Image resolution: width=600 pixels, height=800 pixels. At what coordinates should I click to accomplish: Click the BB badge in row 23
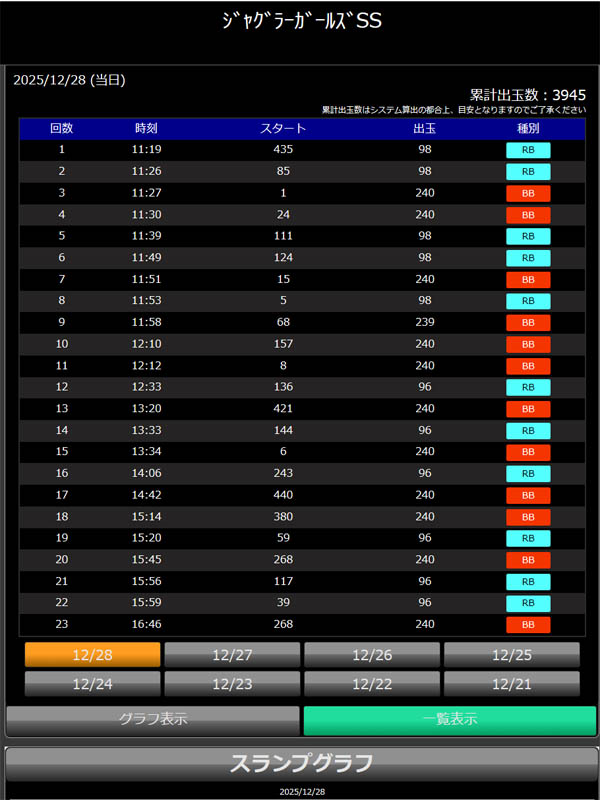[x=528, y=625]
